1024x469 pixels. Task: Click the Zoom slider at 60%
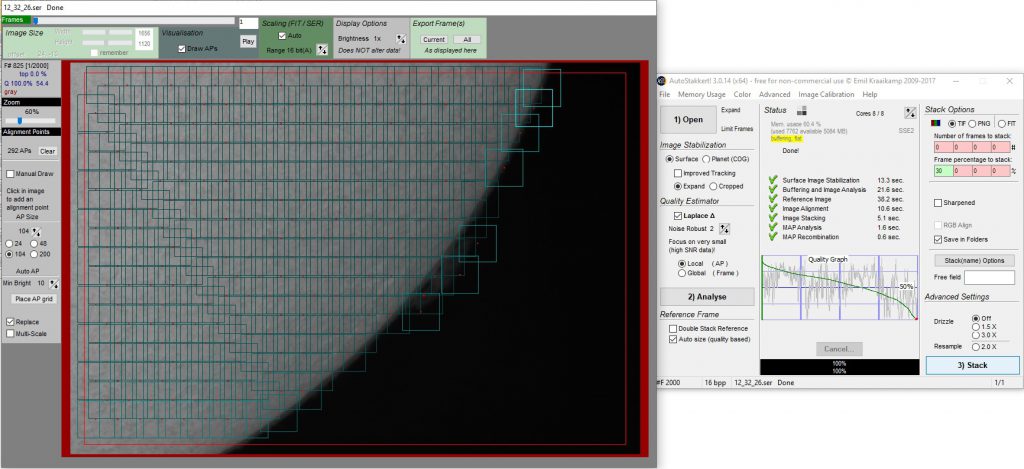(x=20, y=120)
